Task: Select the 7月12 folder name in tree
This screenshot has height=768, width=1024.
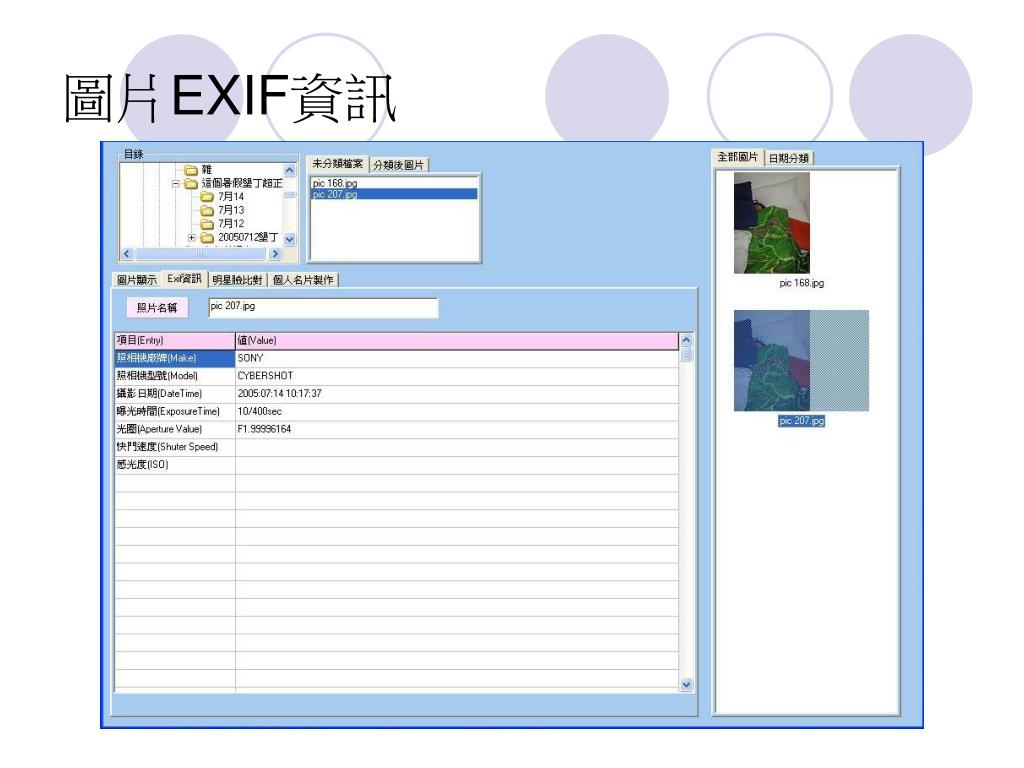Action: point(231,224)
